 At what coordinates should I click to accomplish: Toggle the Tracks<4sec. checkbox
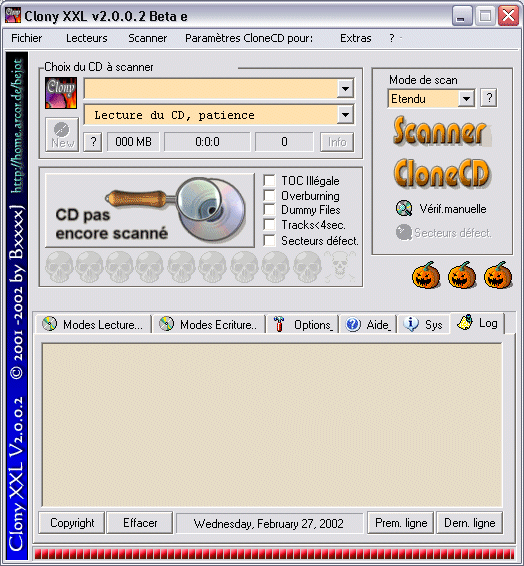[x=269, y=225]
